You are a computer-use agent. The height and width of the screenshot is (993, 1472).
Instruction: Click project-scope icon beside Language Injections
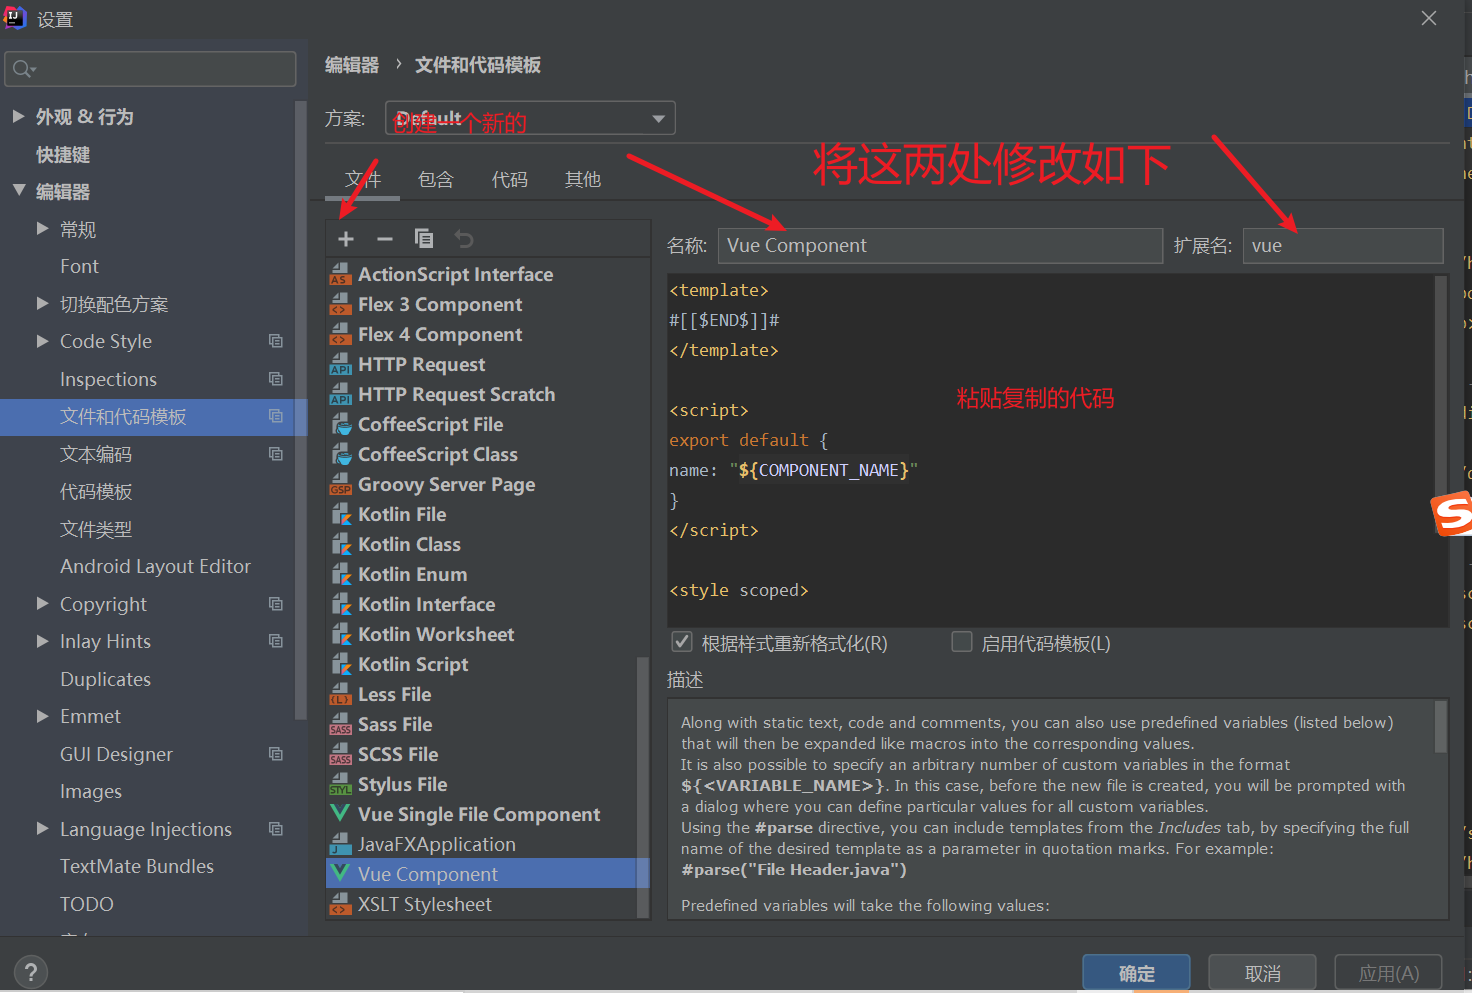(x=276, y=829)
